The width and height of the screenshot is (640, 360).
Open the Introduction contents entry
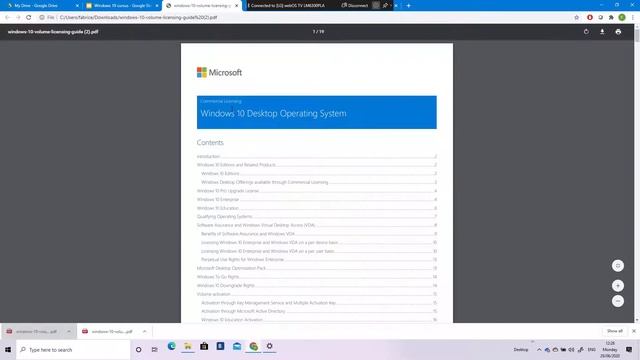316,156
